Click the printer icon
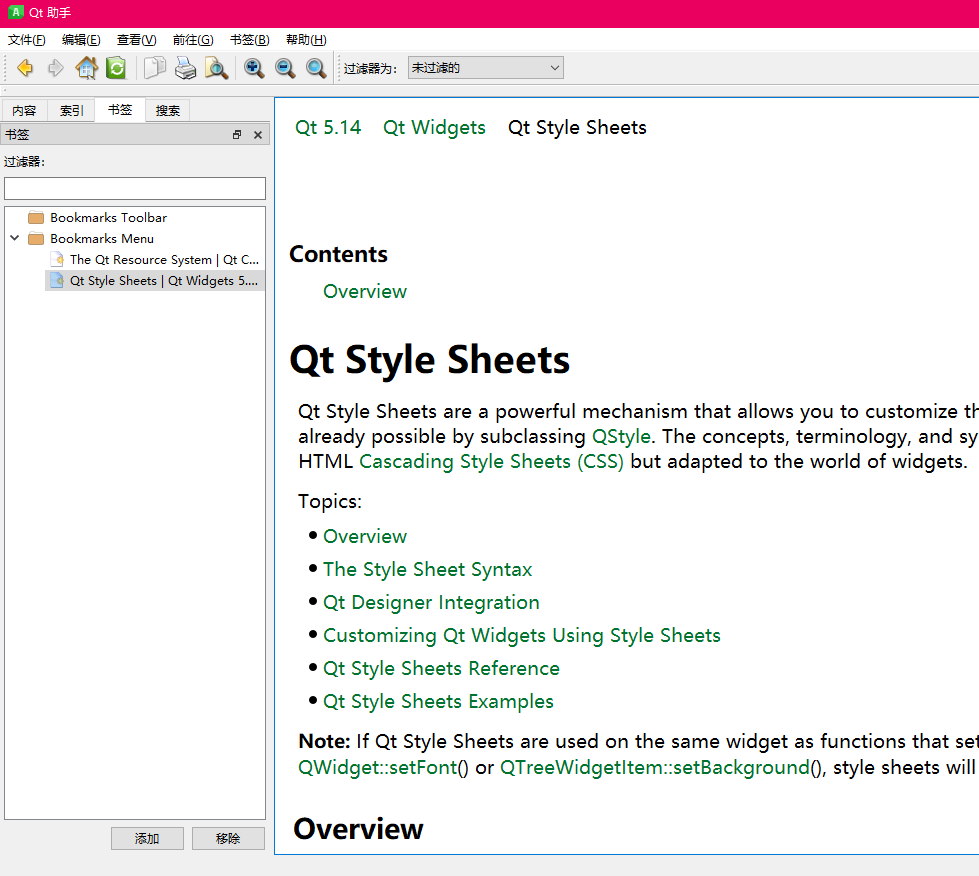This screenshot has height=876, width=979. pyautogui.click(x=185, y=67)
